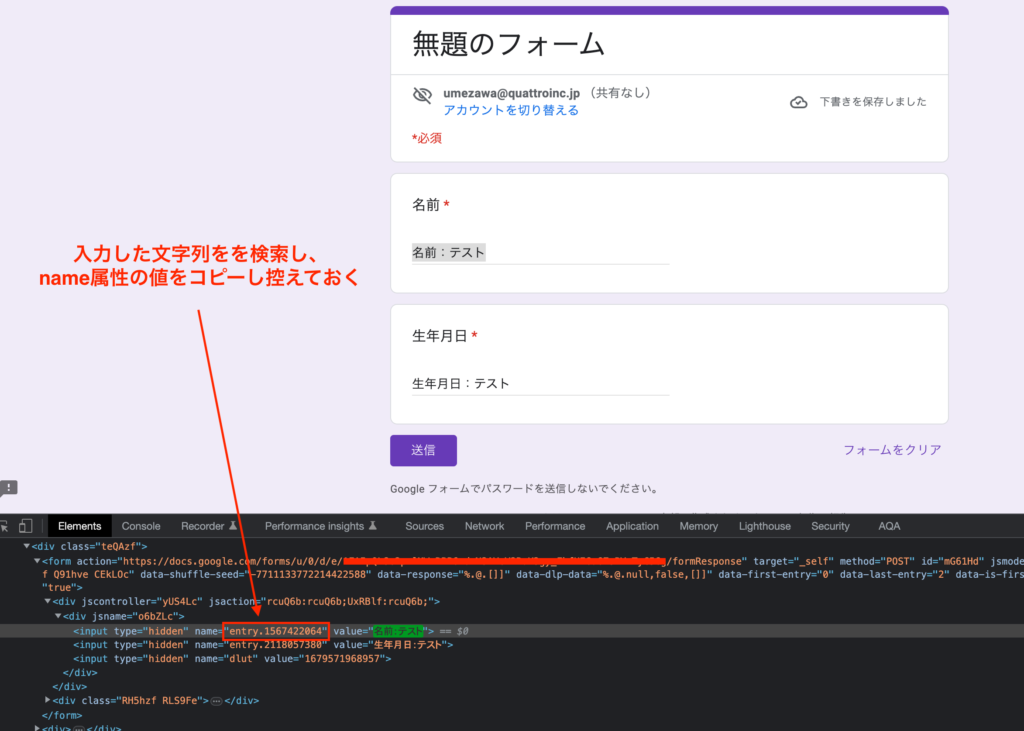
Task: Open the Elements tab
Action: (80, 526)
